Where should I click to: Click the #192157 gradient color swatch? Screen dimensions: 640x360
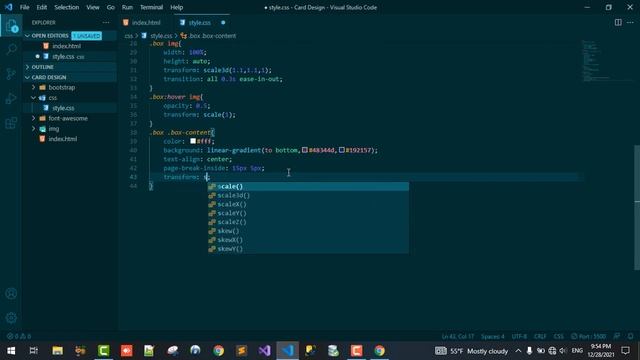(342, 150)
